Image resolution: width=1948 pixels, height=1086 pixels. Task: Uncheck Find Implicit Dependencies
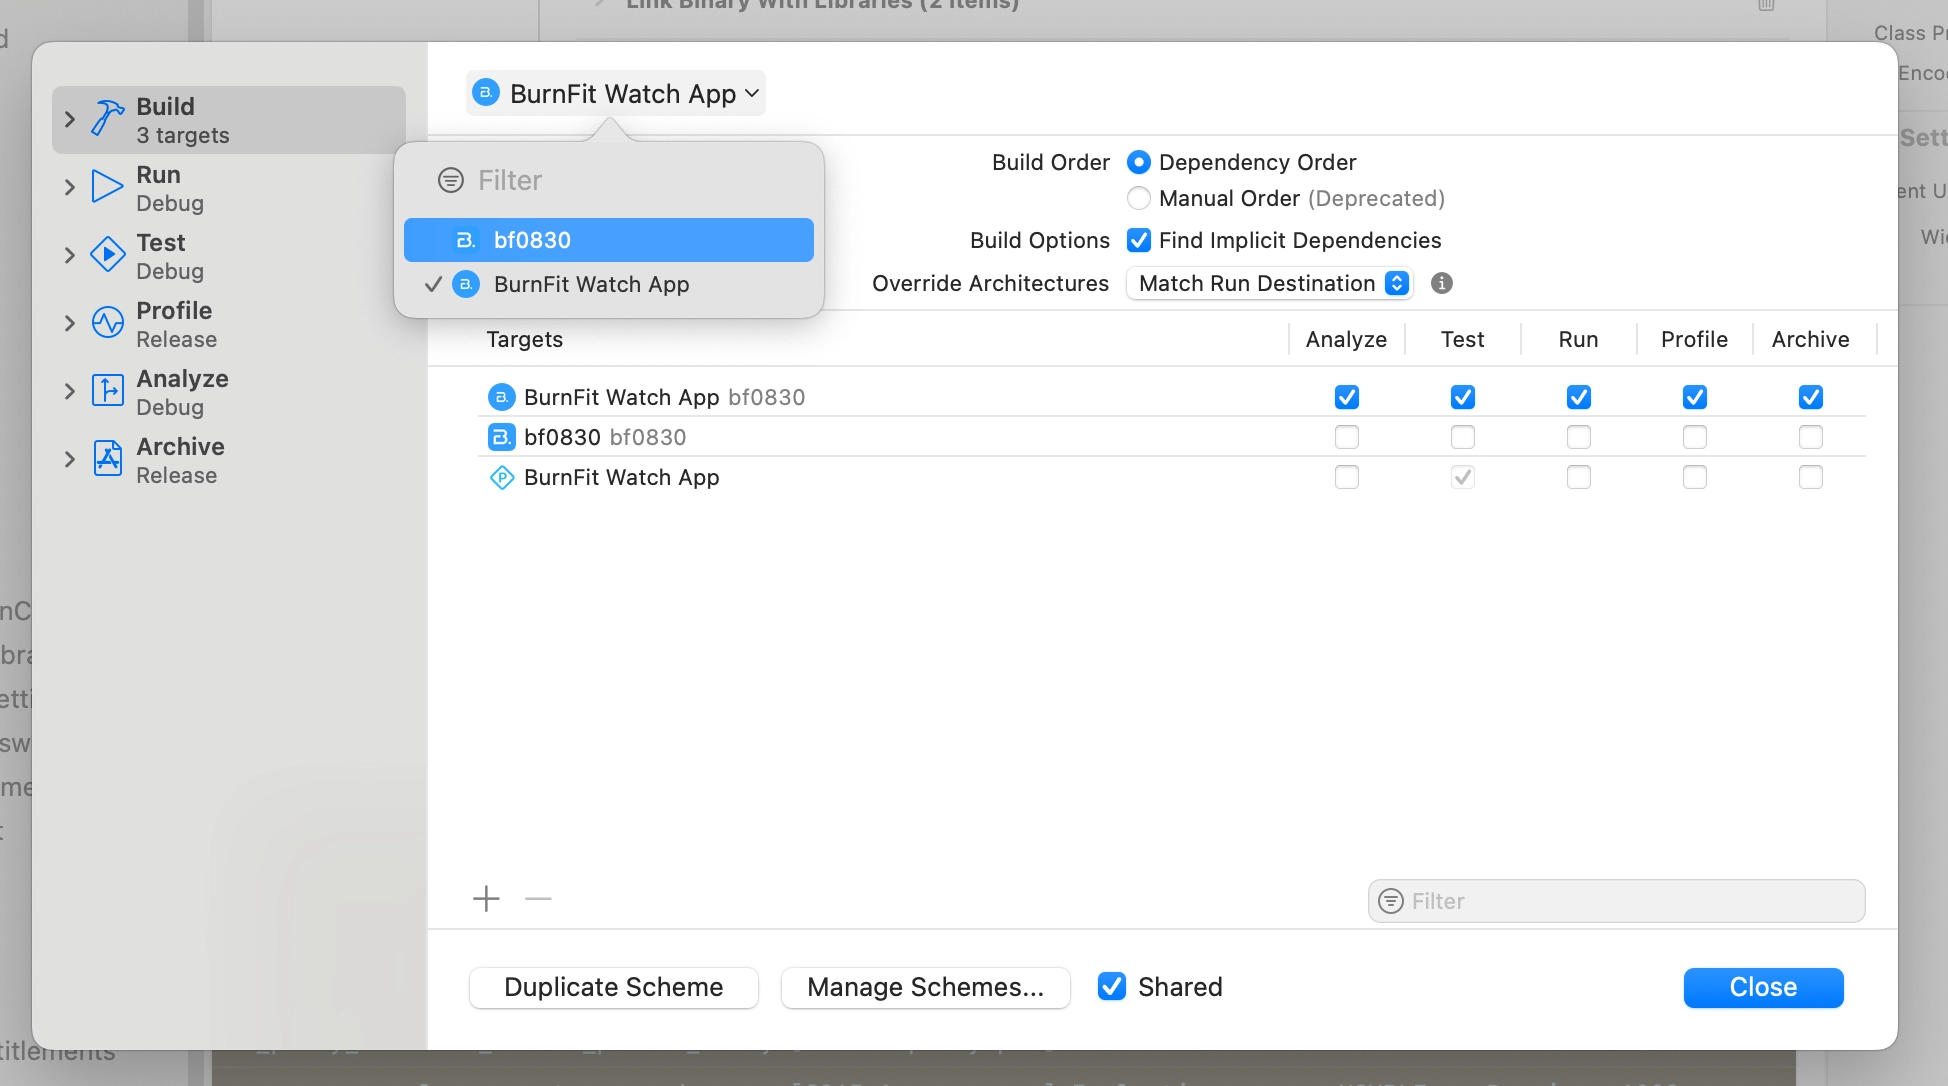pos(1138,240)
